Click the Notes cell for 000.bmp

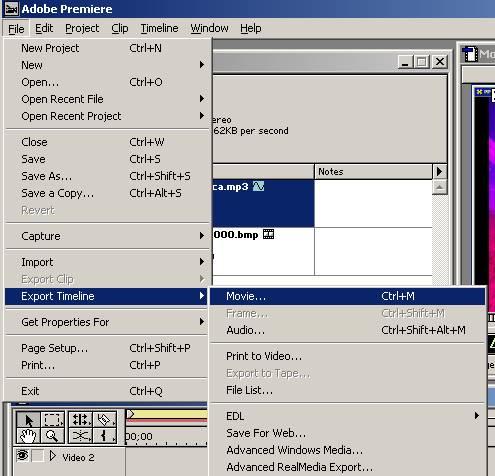373,252
